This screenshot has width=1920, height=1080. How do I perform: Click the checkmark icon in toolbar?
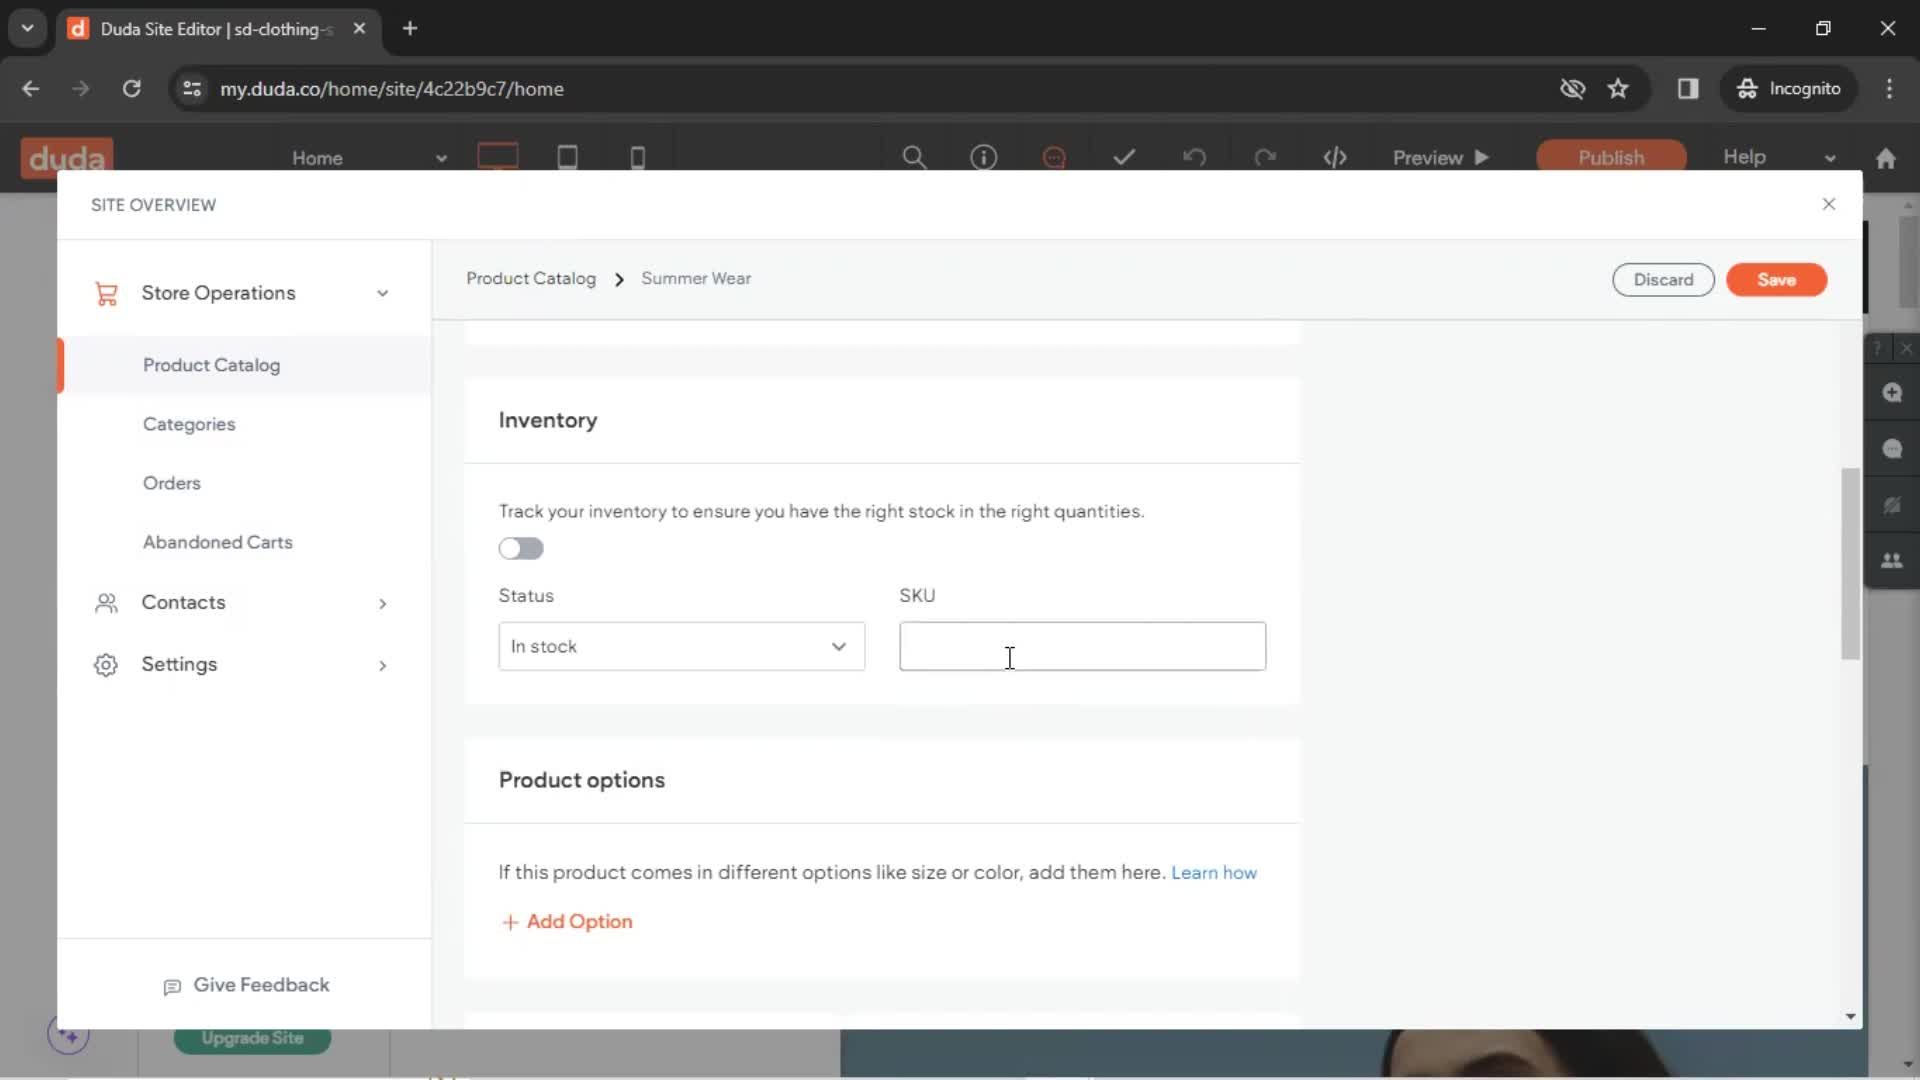1124,157
